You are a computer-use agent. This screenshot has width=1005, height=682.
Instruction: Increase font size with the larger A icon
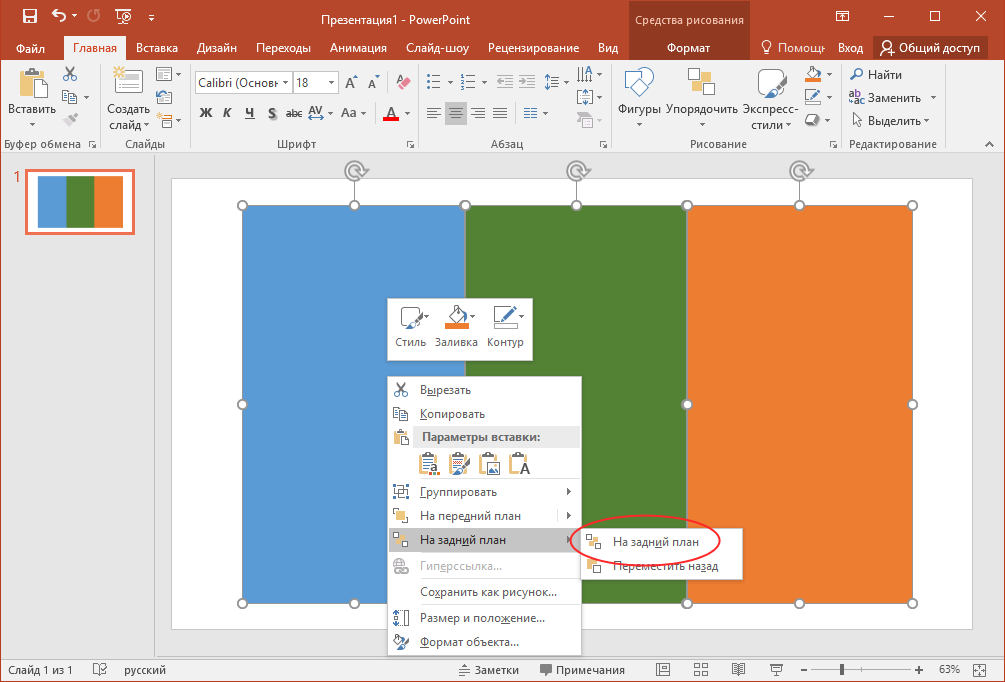click(351, 83)
